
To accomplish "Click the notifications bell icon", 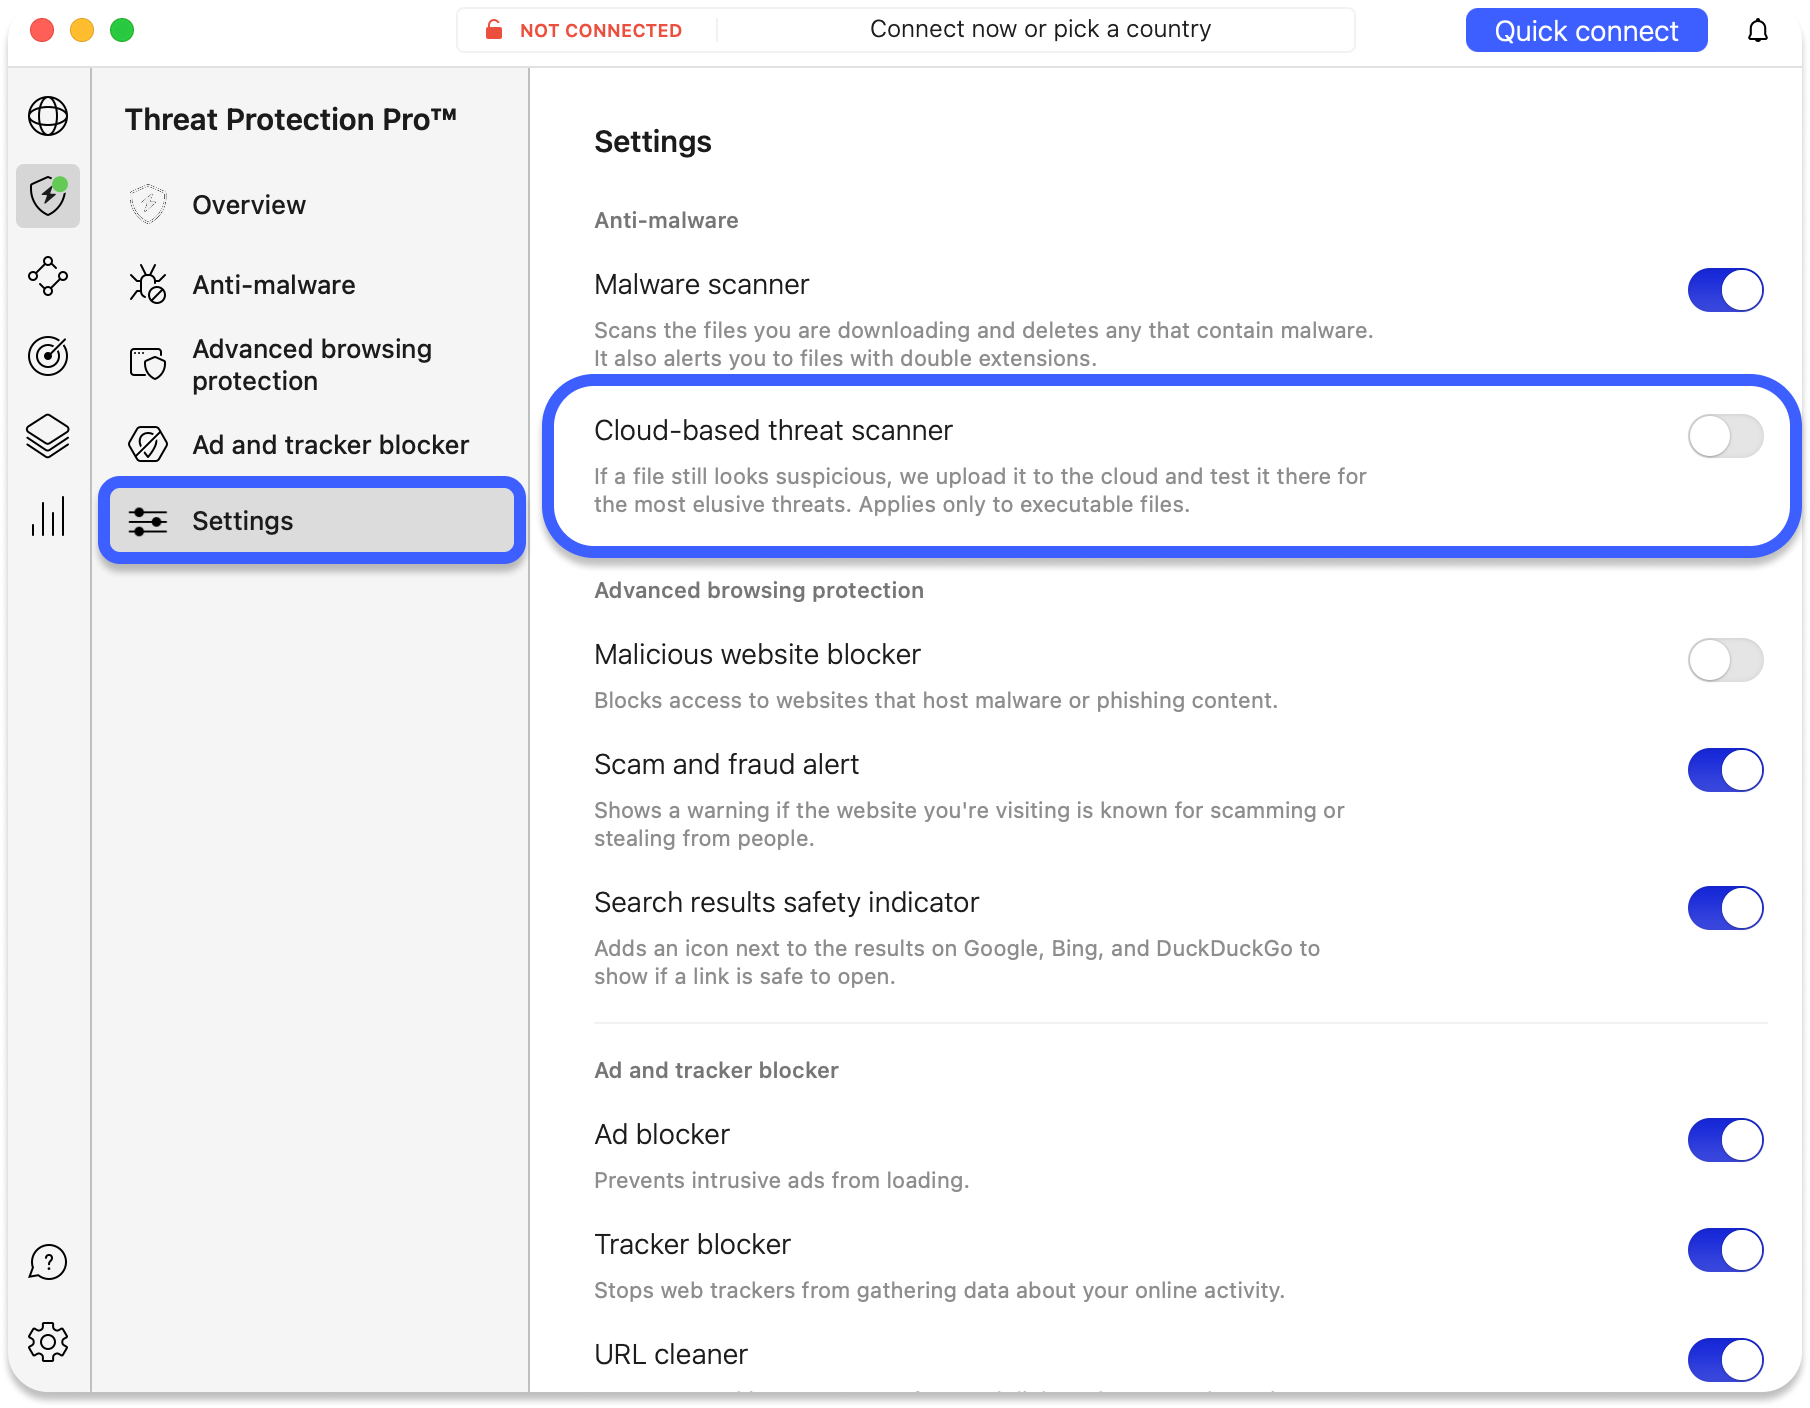I will pos(1757,31).
